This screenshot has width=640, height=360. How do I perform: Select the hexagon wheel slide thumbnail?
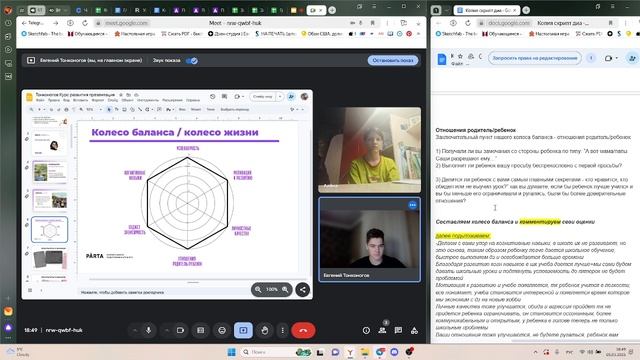[49, 229]
